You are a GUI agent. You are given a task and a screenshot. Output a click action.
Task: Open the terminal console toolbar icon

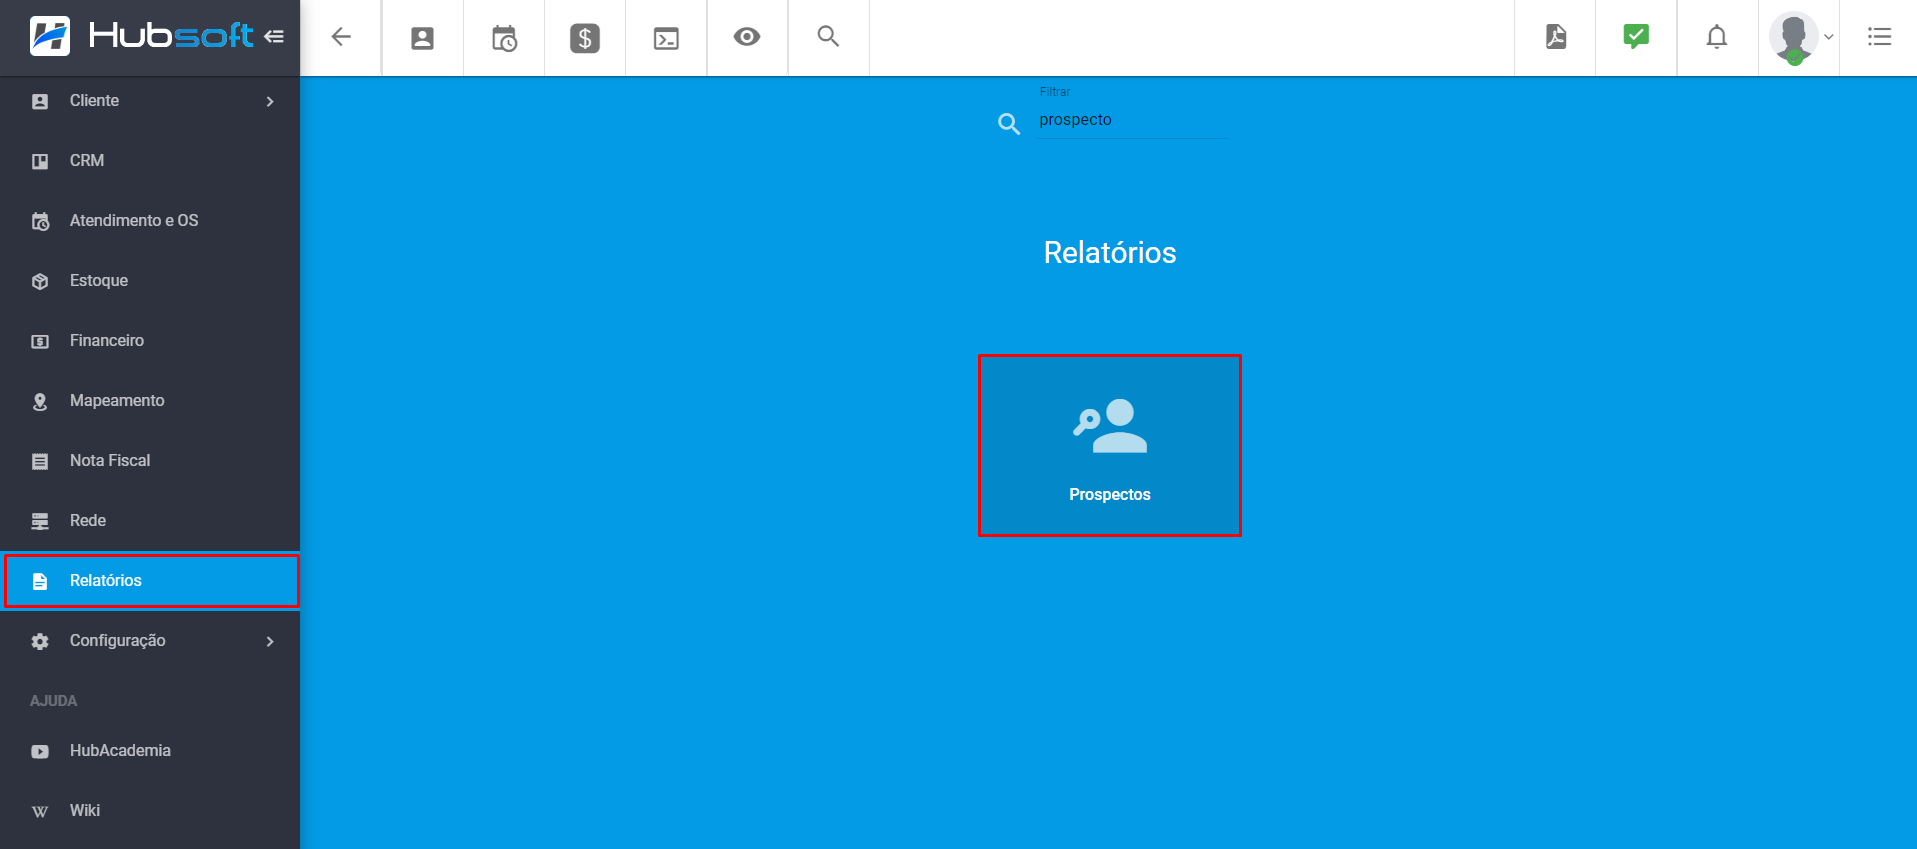tap(666, 38)
